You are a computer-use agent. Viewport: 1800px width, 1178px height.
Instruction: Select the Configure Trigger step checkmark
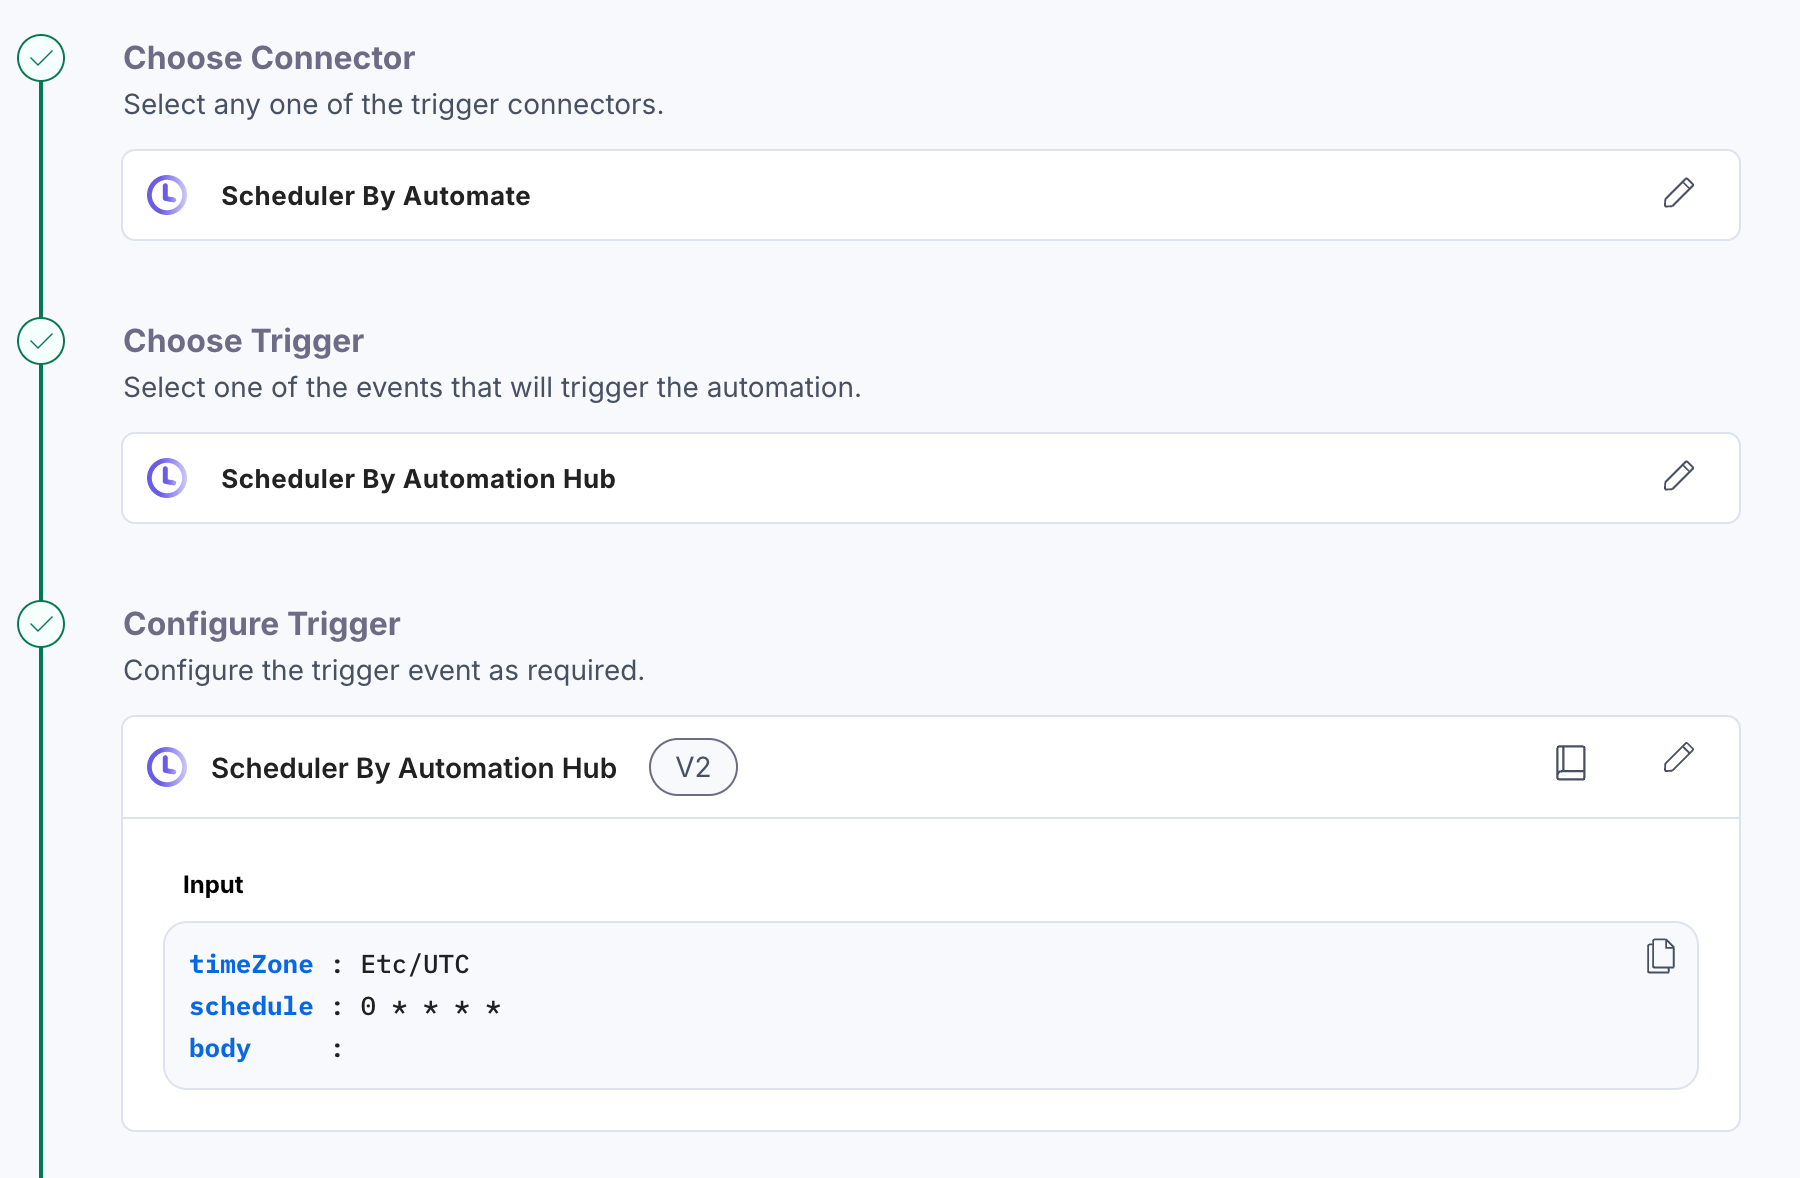[41, 624]
